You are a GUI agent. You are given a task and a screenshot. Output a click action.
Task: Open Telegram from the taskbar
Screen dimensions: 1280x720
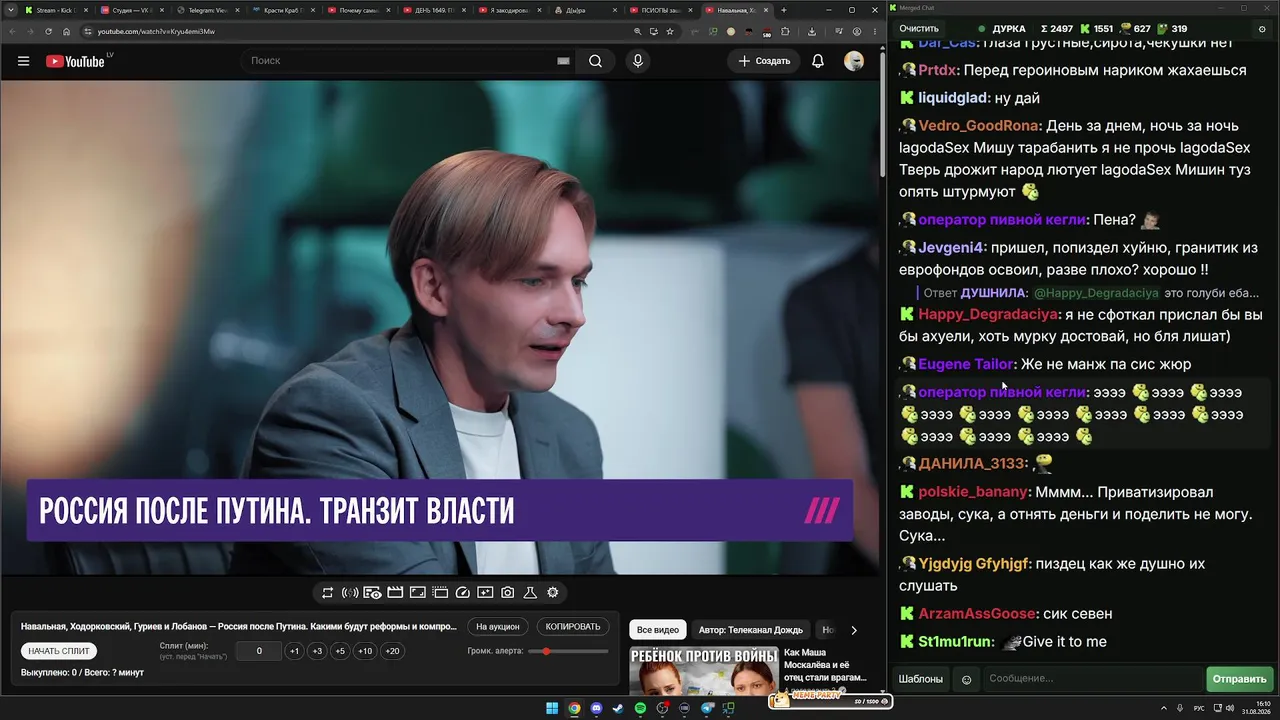[707, 709]
